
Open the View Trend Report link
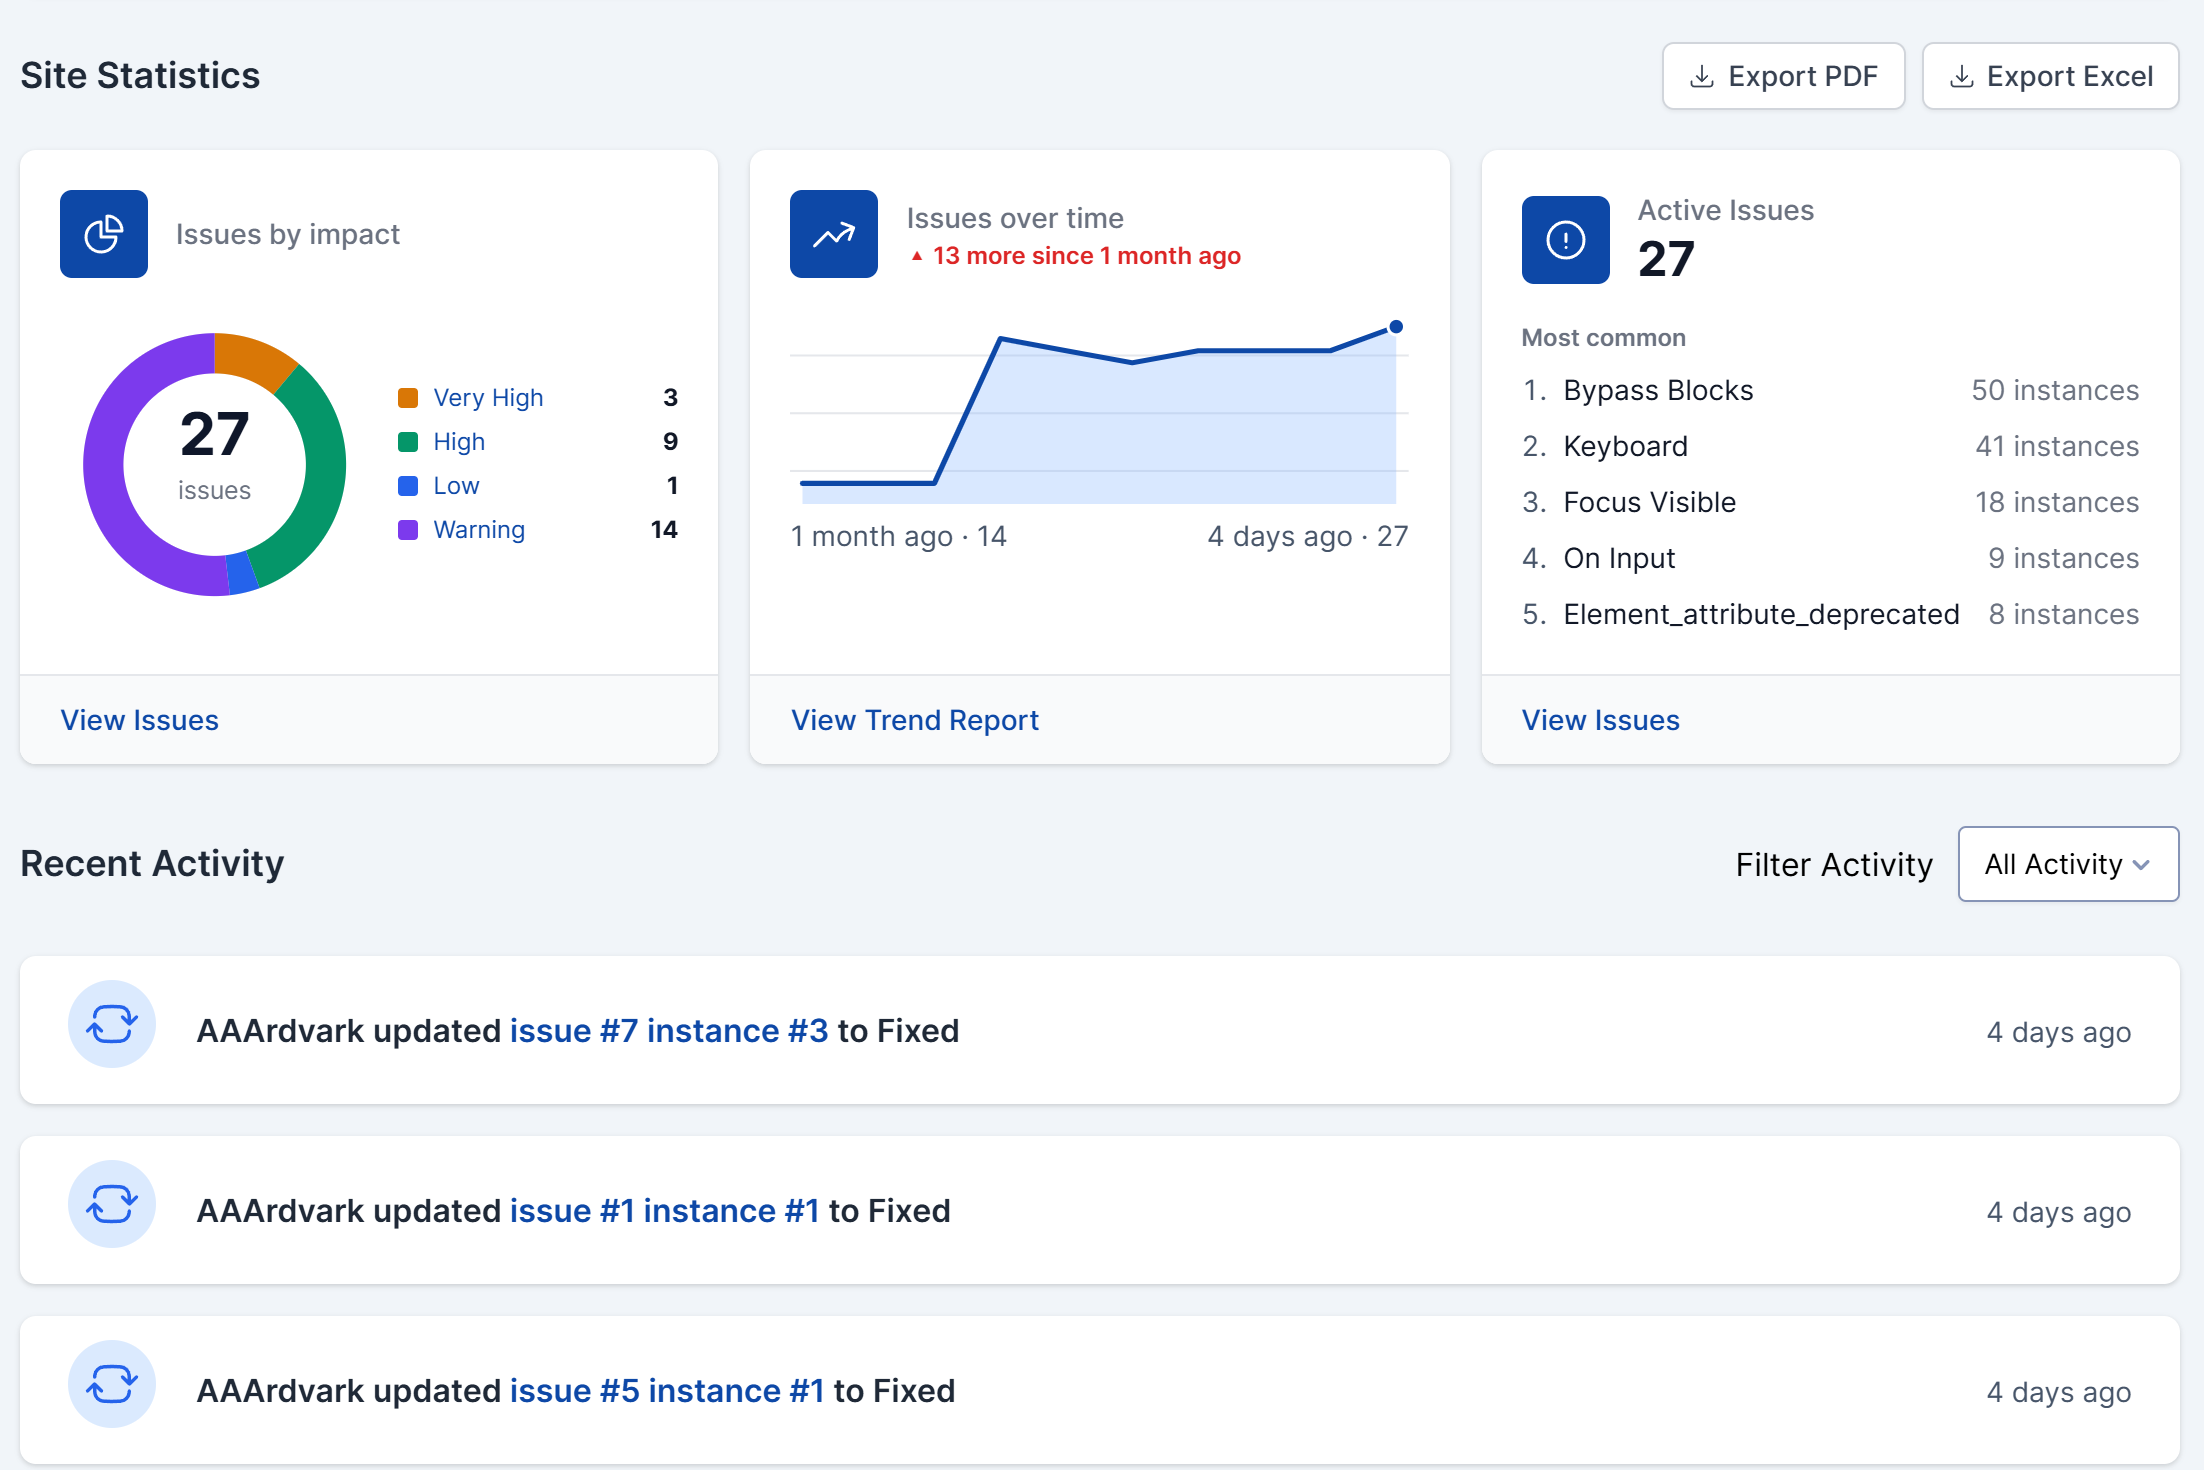pyautogui.click(x=915, y=720)
